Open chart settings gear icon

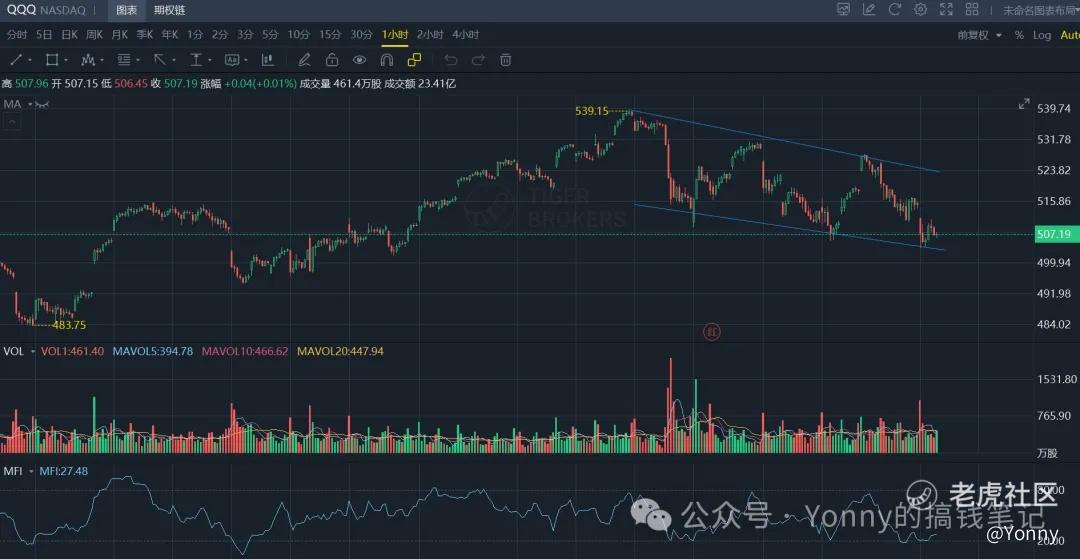pyautogui.click(x=920, y=9)
